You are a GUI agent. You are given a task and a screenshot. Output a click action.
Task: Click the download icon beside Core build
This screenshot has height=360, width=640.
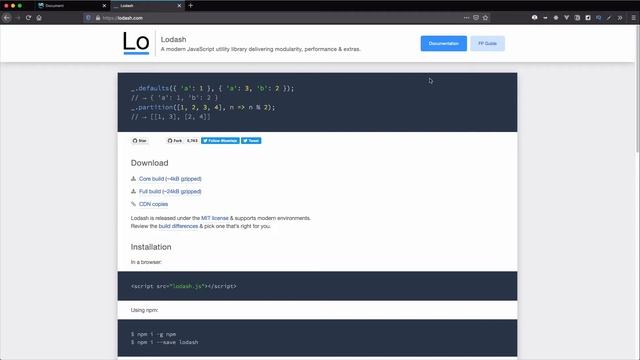point(133,178)
